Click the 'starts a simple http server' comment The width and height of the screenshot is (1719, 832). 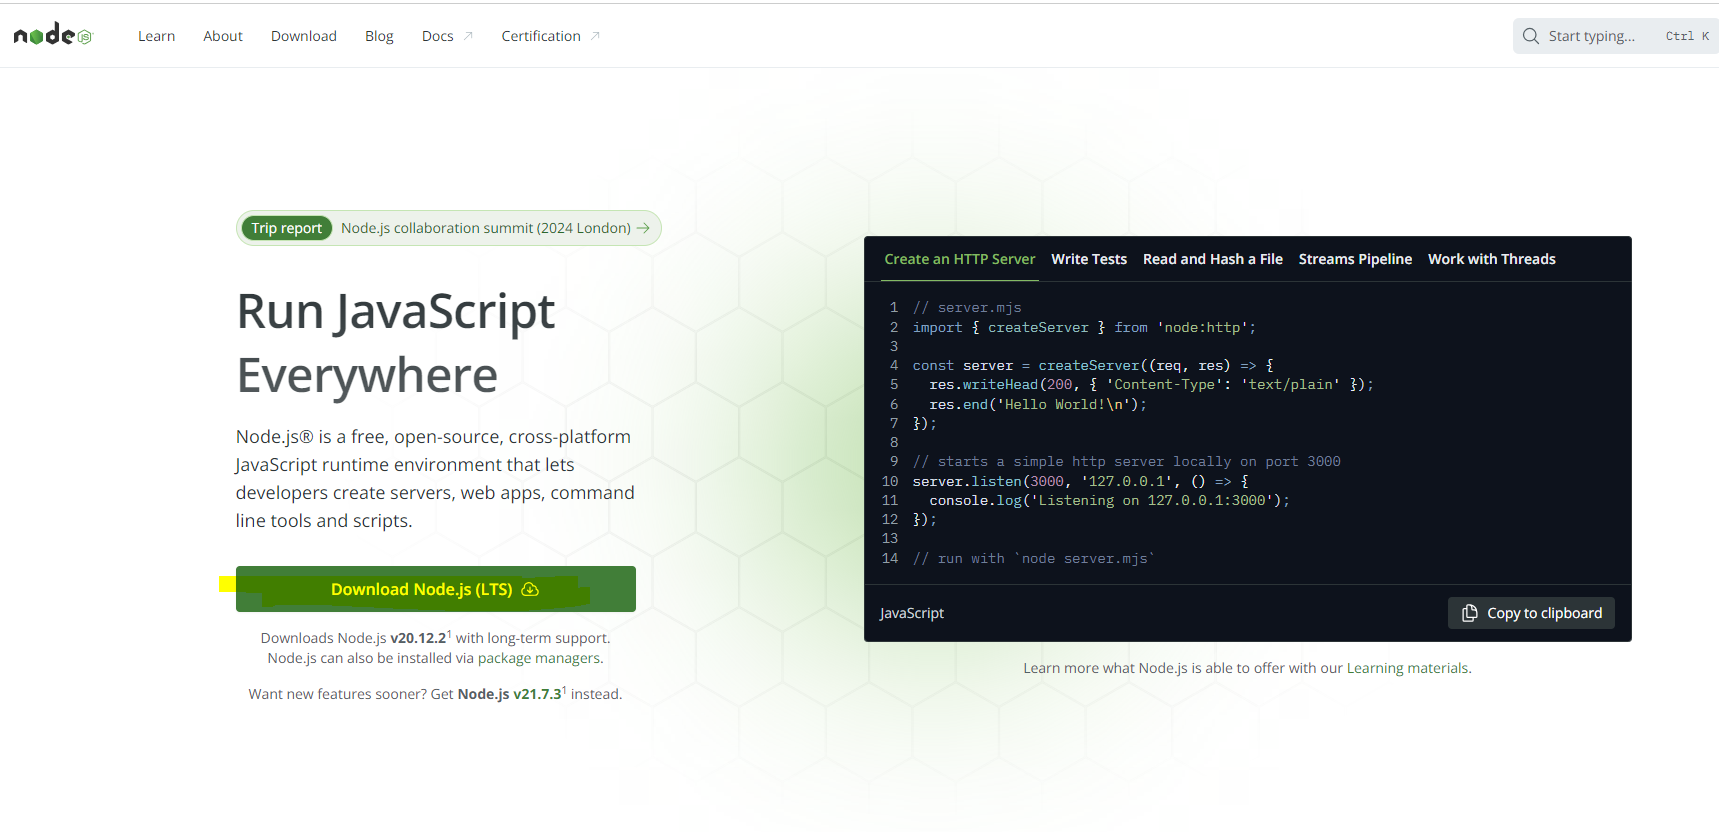(1127, 462)
